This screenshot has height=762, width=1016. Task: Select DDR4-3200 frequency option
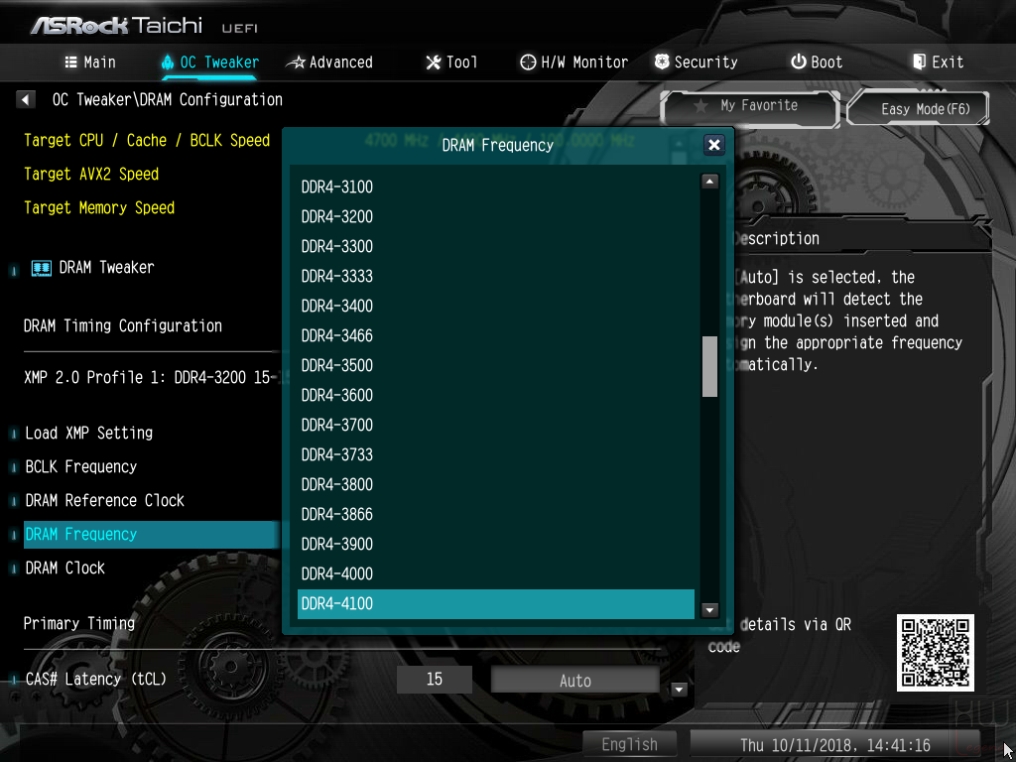(496, 217)
